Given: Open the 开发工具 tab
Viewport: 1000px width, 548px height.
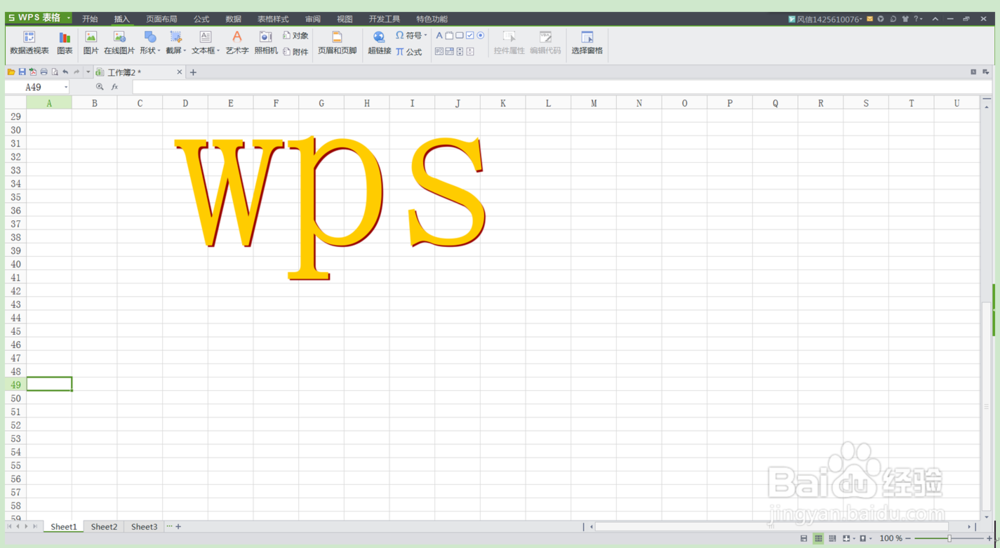Looking at the screenshot, I should tap(384, 19).
